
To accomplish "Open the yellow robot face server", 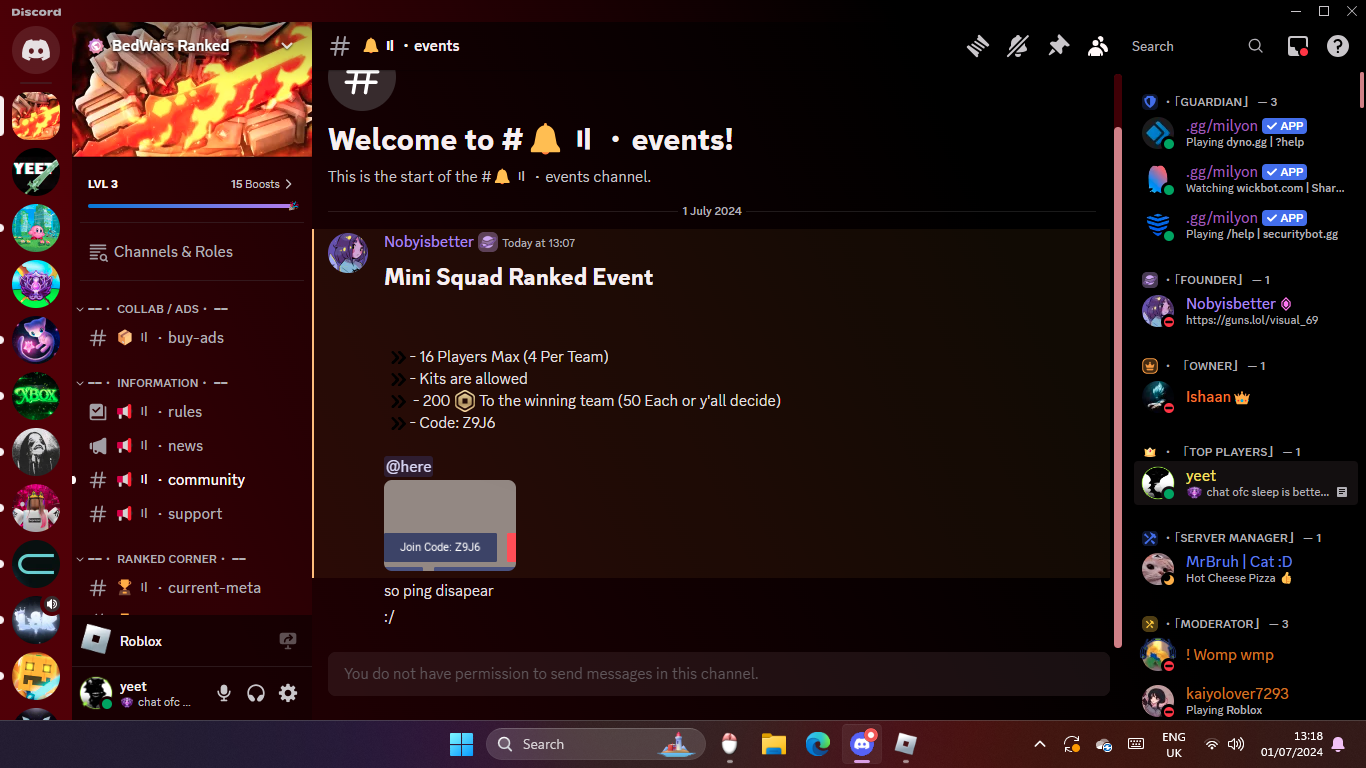I will 36,676.
